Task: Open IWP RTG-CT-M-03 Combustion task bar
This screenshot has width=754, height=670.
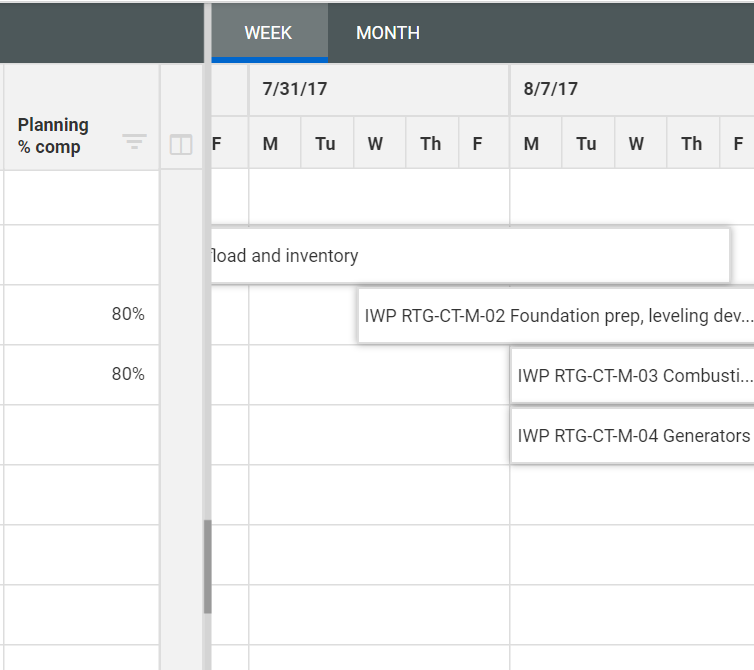Action: click(632, 376)
